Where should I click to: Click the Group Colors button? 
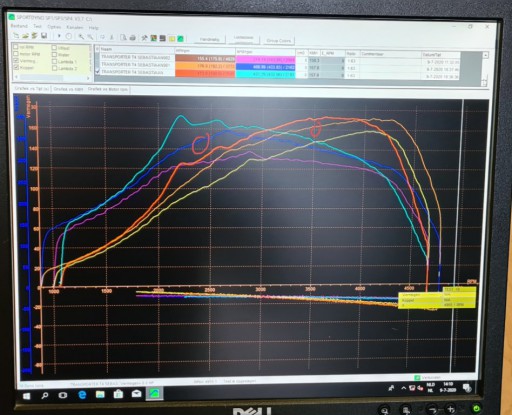pyautogui.click(x=279, y=41)
